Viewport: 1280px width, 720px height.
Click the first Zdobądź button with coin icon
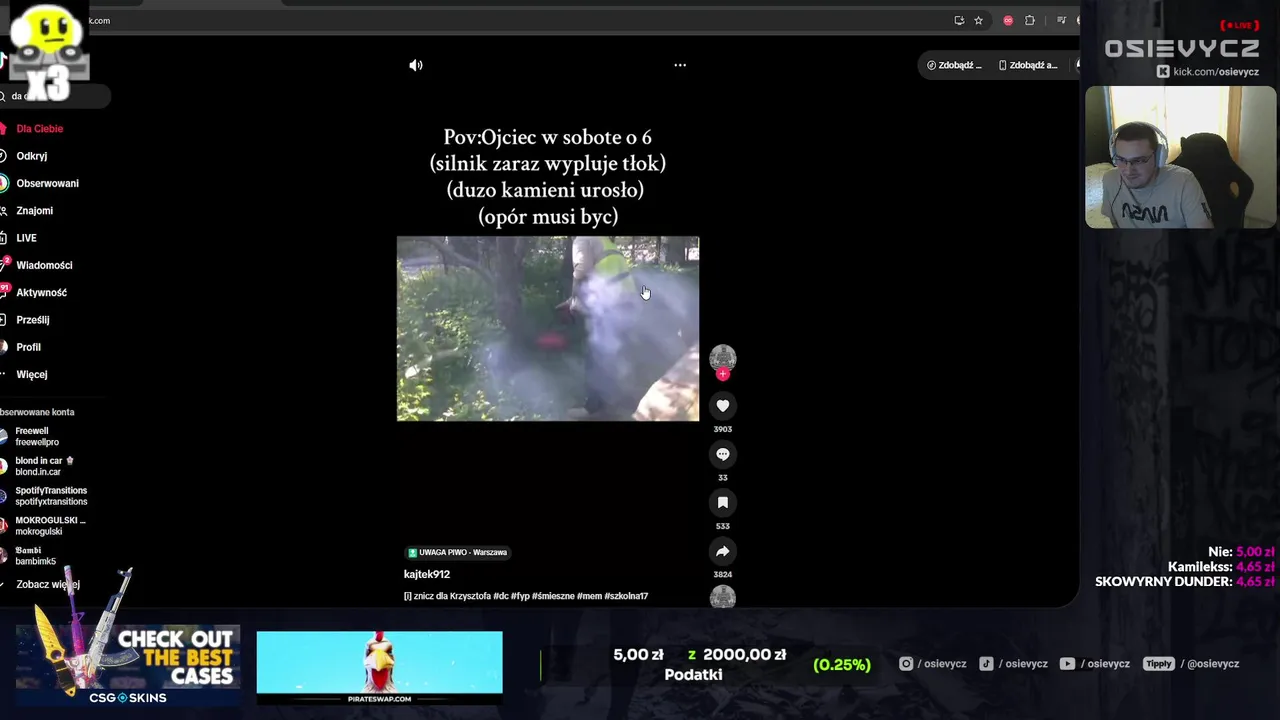click(954, 65)
